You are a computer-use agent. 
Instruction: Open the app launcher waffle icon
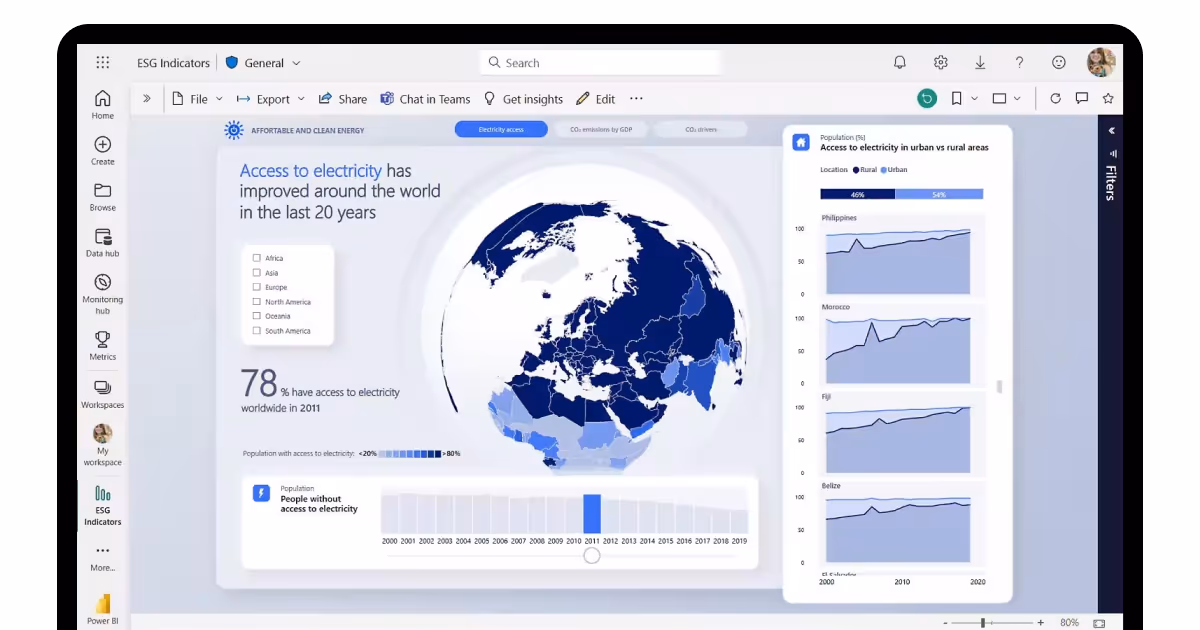point(103,62)
